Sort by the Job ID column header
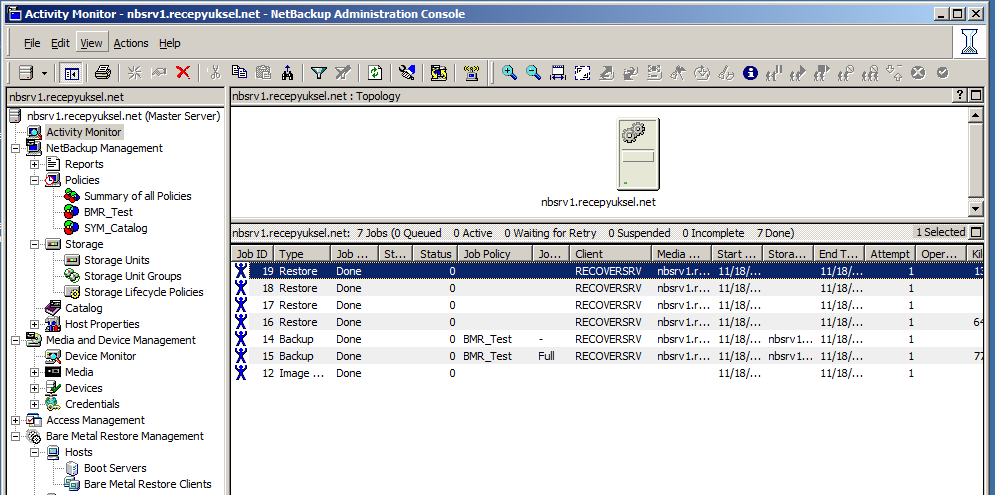This screenshot has width=995, height=495. pyautogui.click(x=253, y=254)
